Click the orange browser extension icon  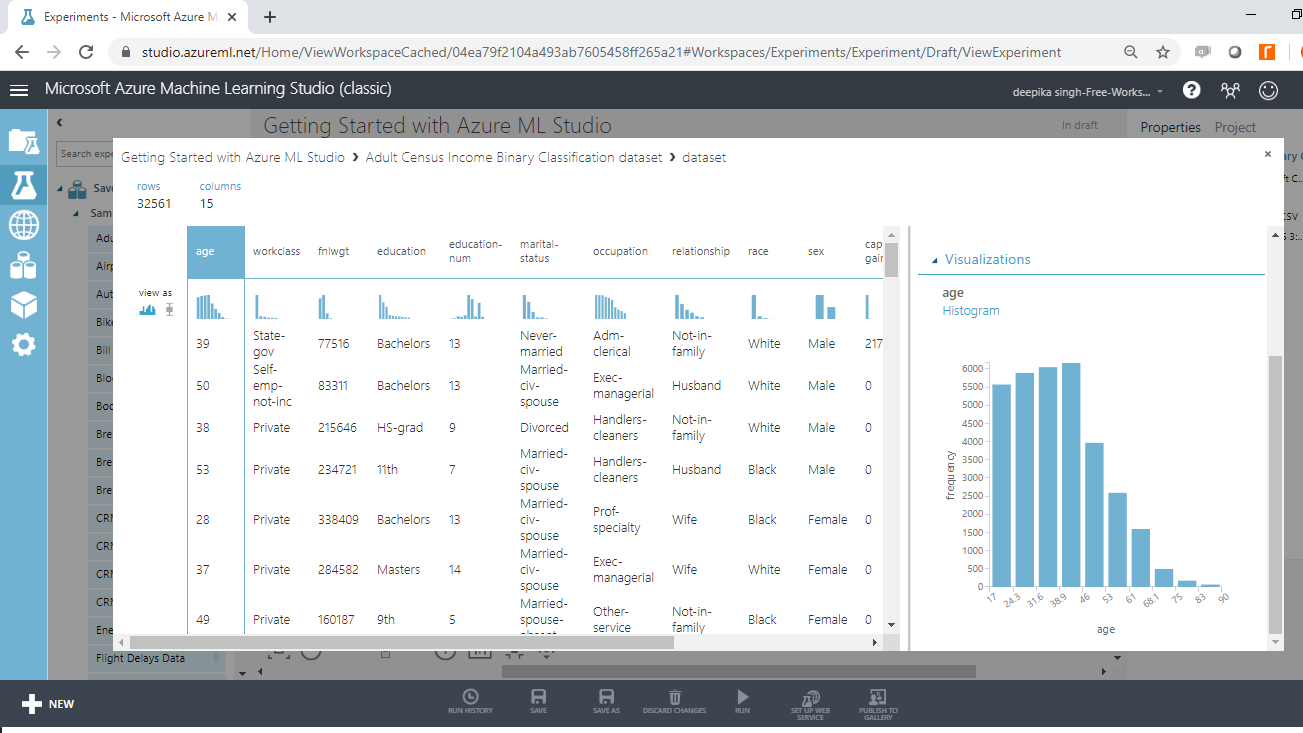tap(1266, 52)
